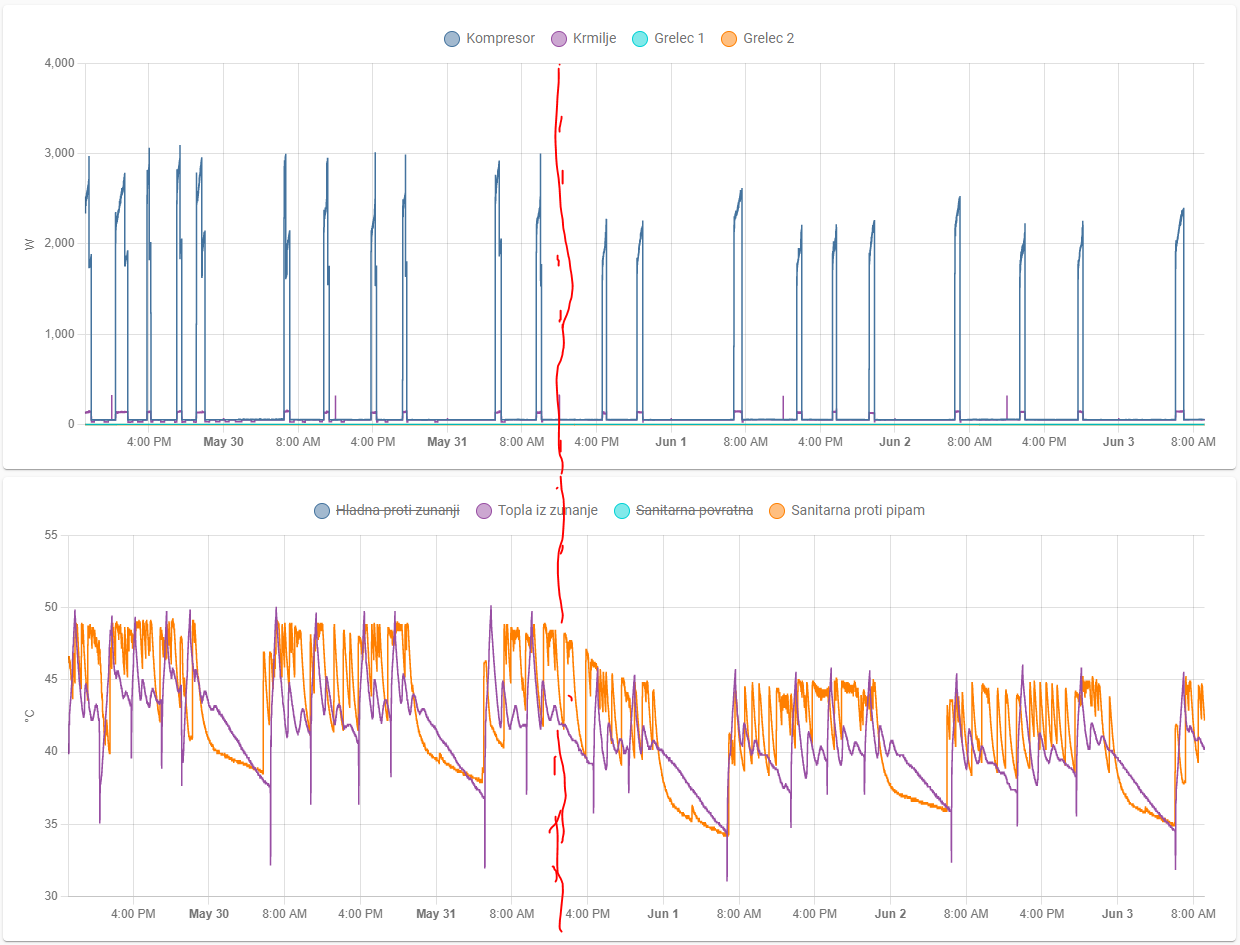Show the hidden Sanitarna povratna series
1240x945 pixels.
click(x=694, y=511)
